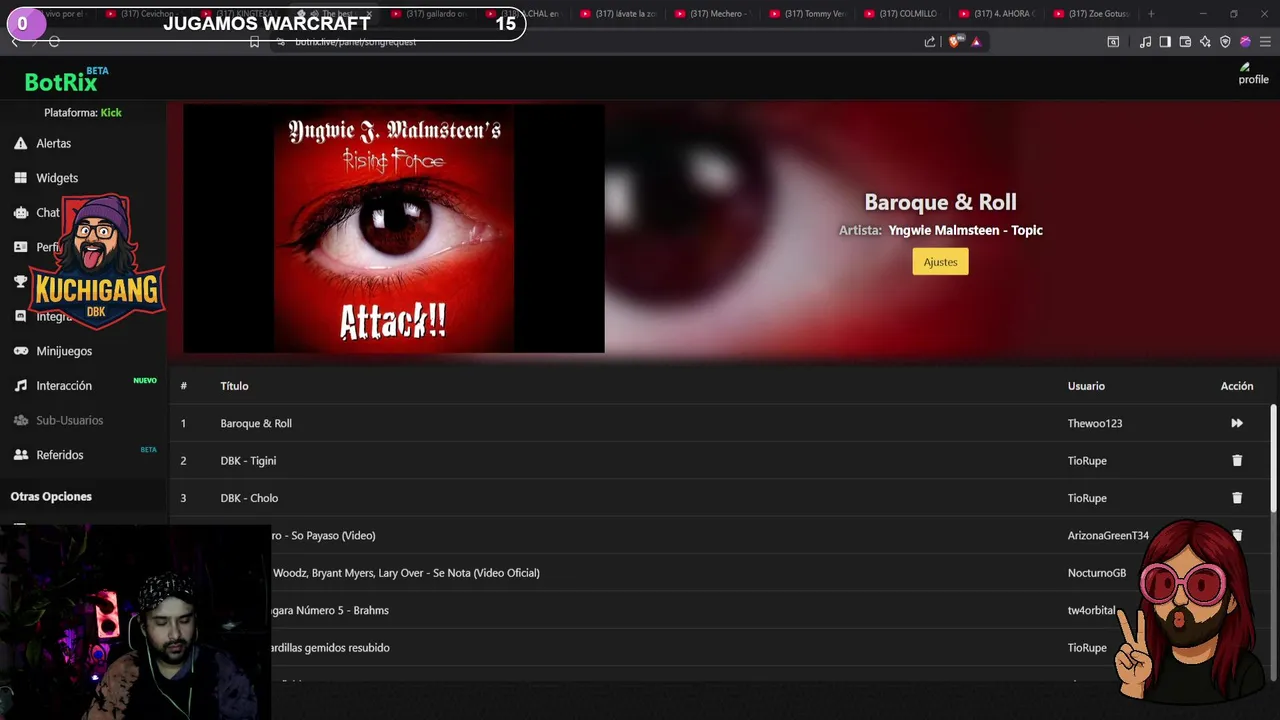Switch to '(317) Zoe Gotusso' tab
Screen dimensions: 1280x720
click(x=1090, y=14)
